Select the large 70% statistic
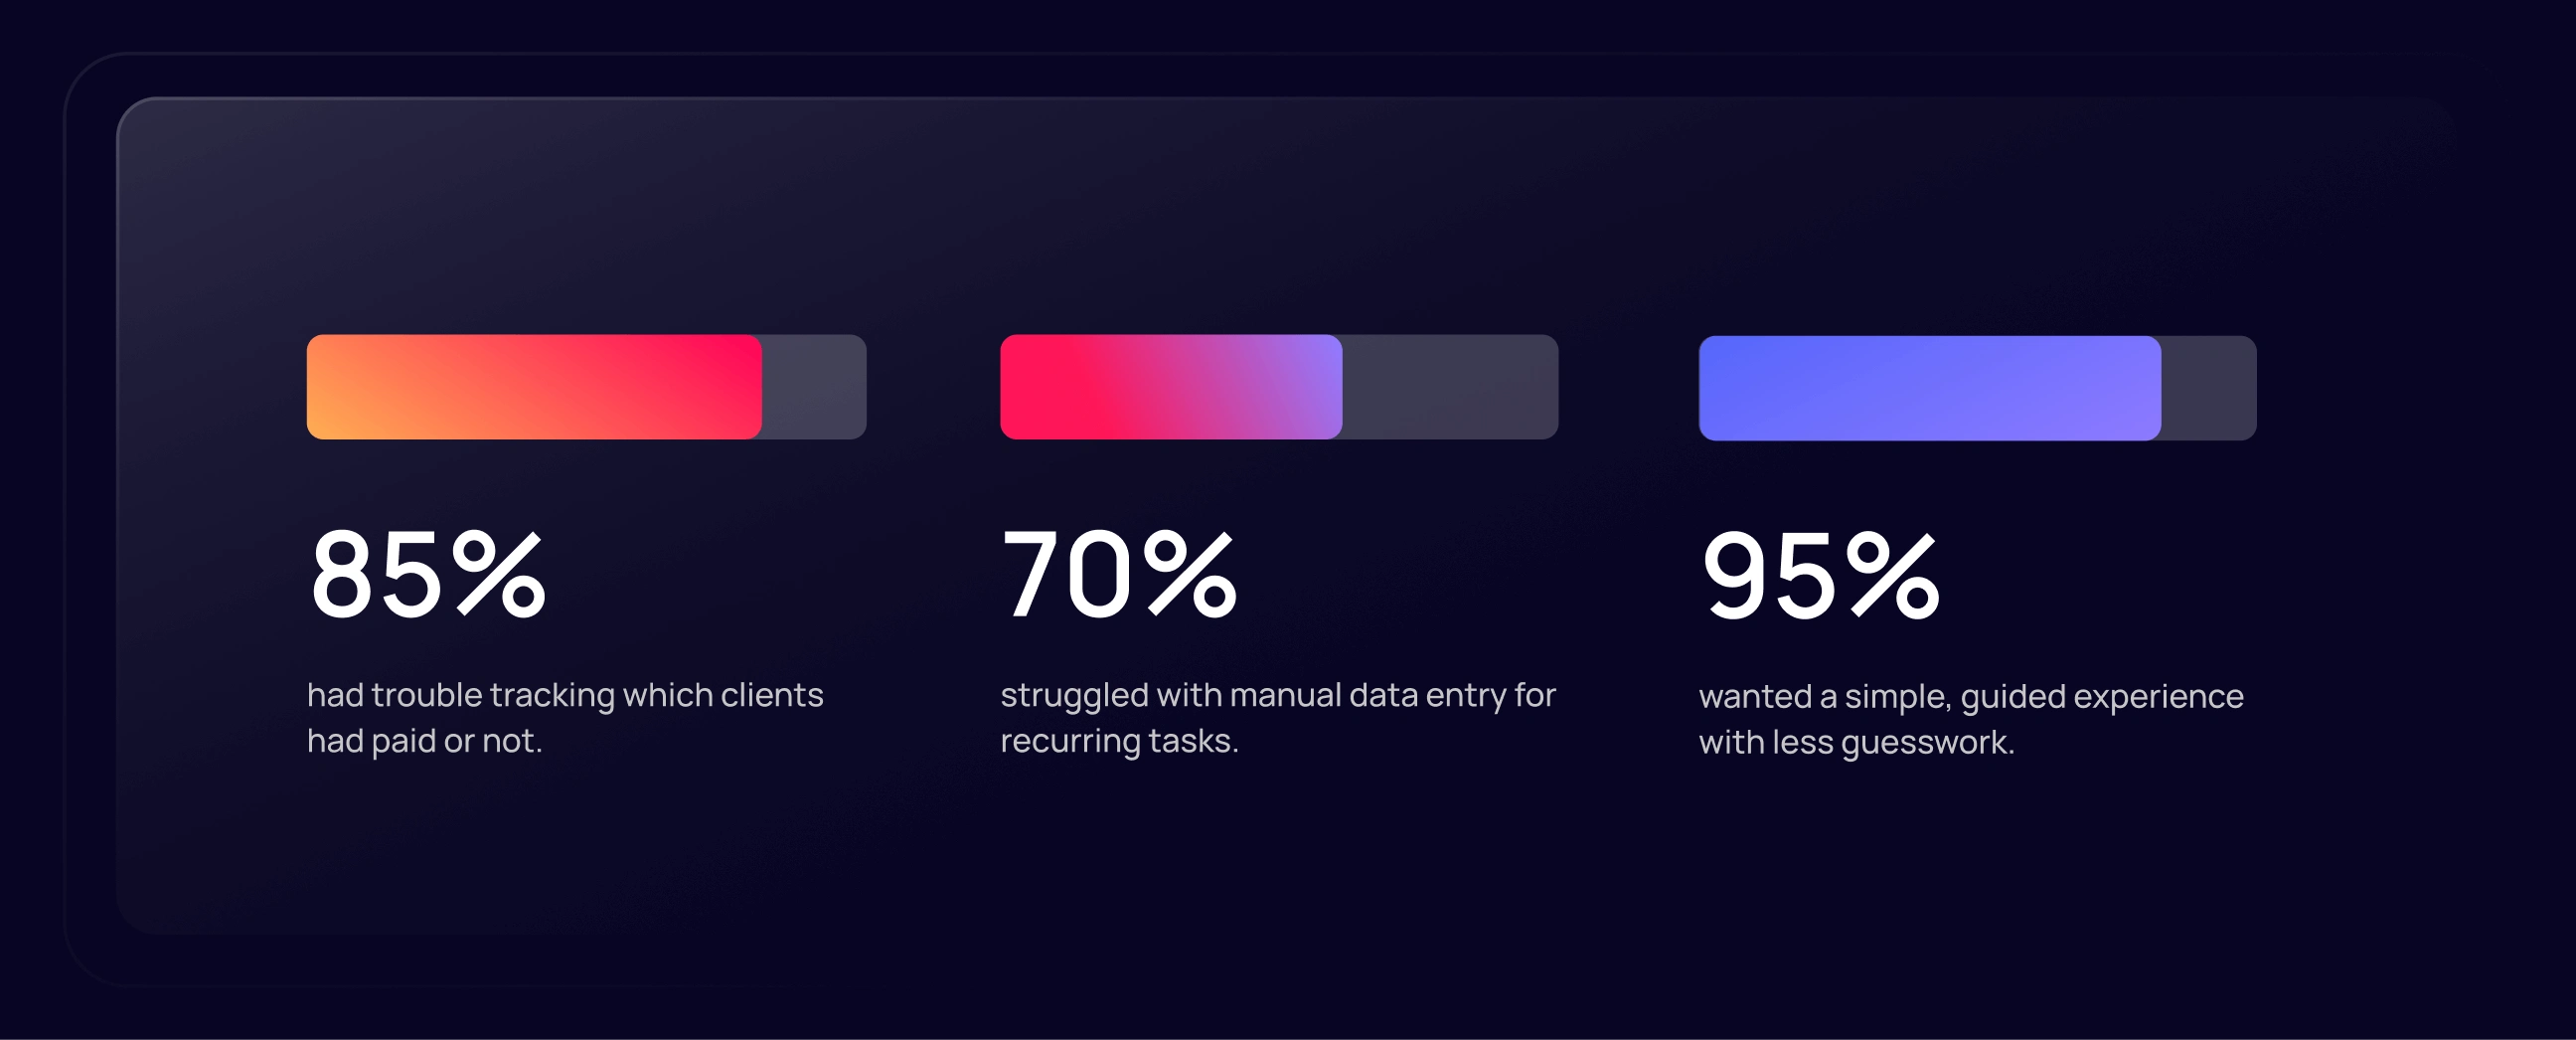 (x=1119, y=574)
